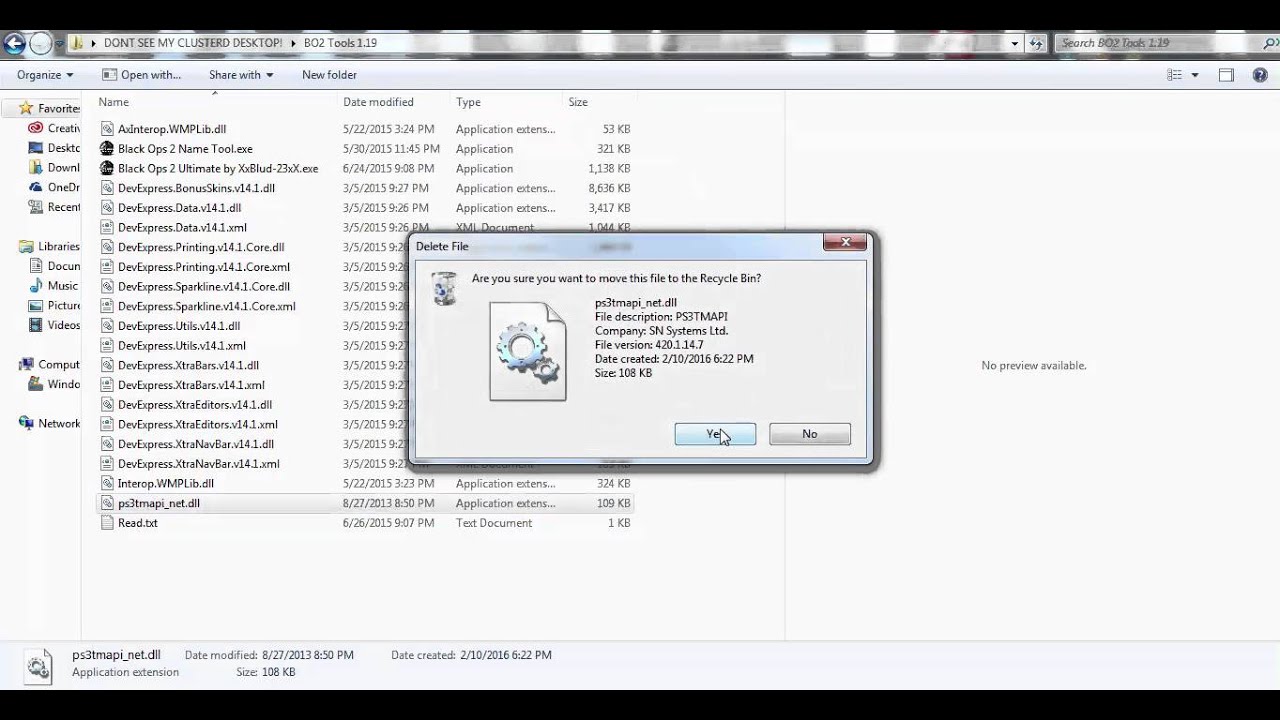Select the Windows drive in sidebar

tap(56, 384)
